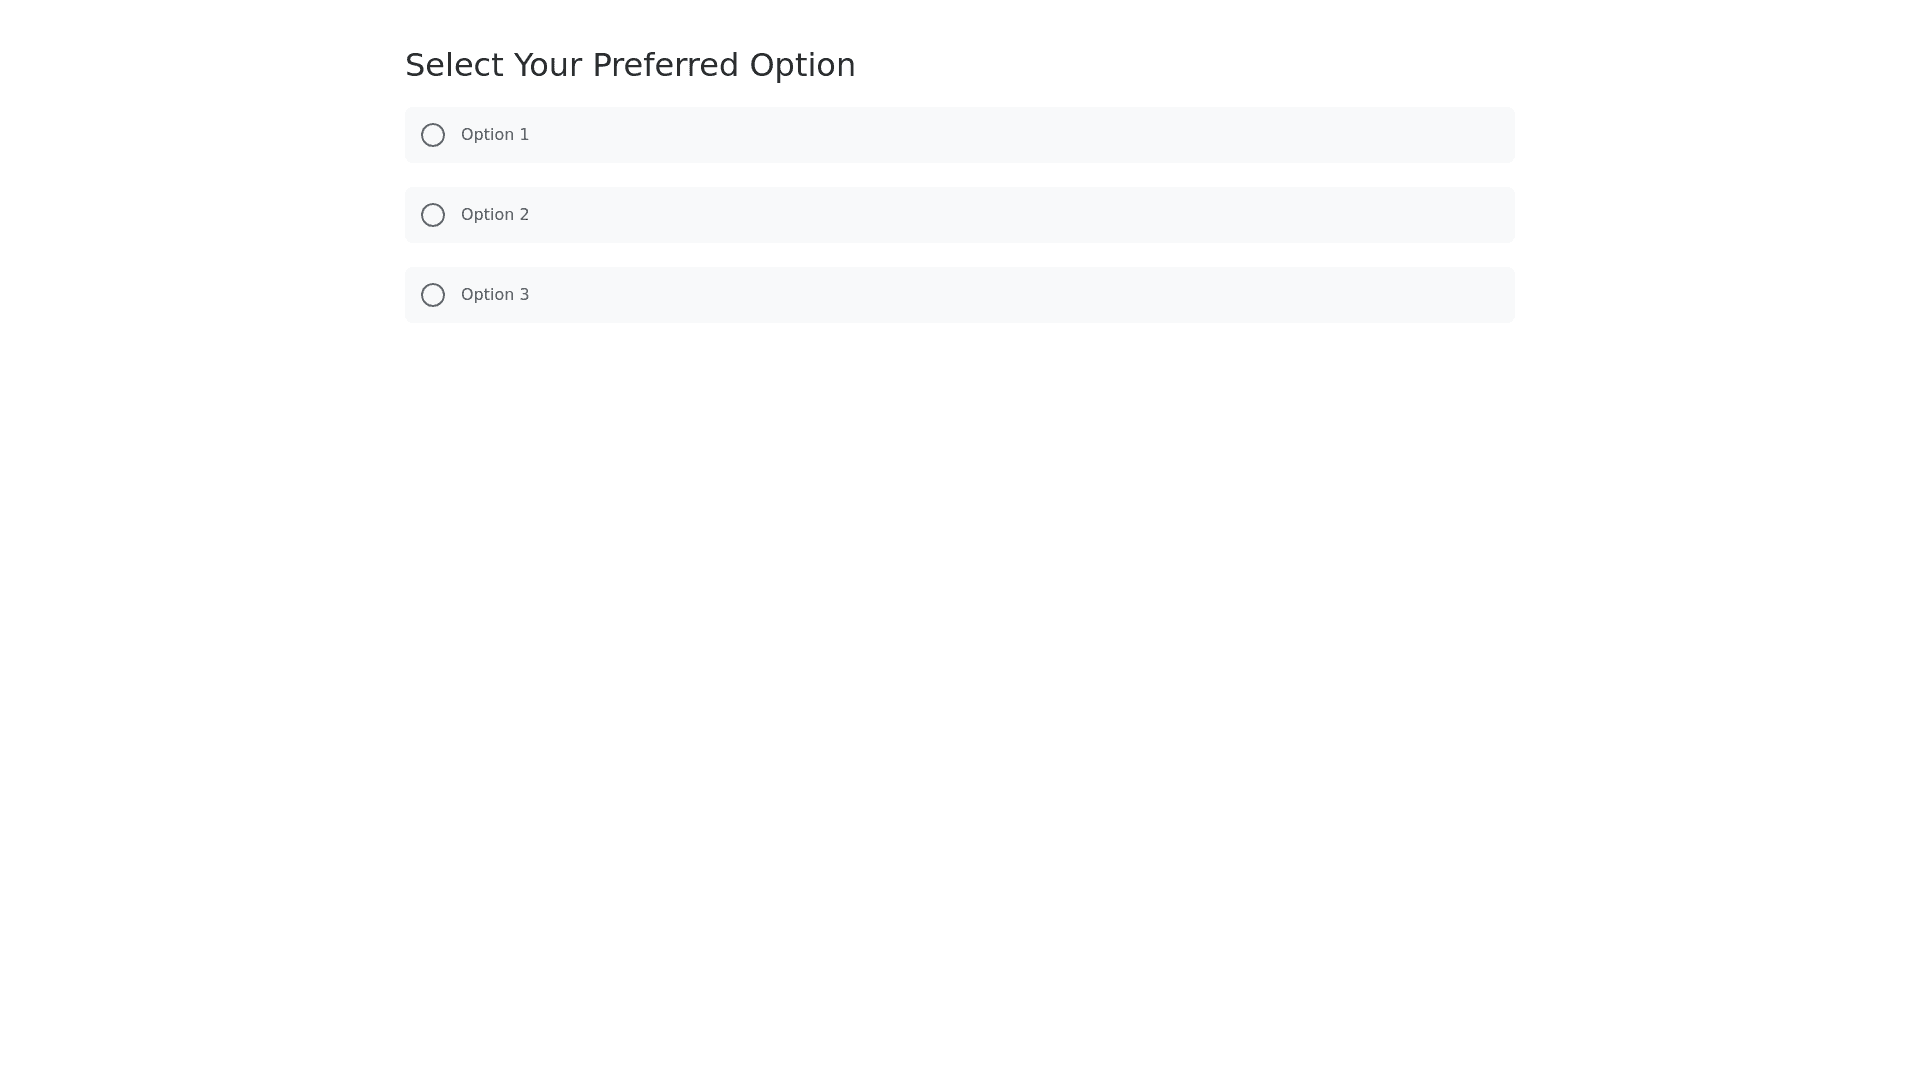
Task: Pick Option 1 as preferred choice
Action: click(433, 135)
